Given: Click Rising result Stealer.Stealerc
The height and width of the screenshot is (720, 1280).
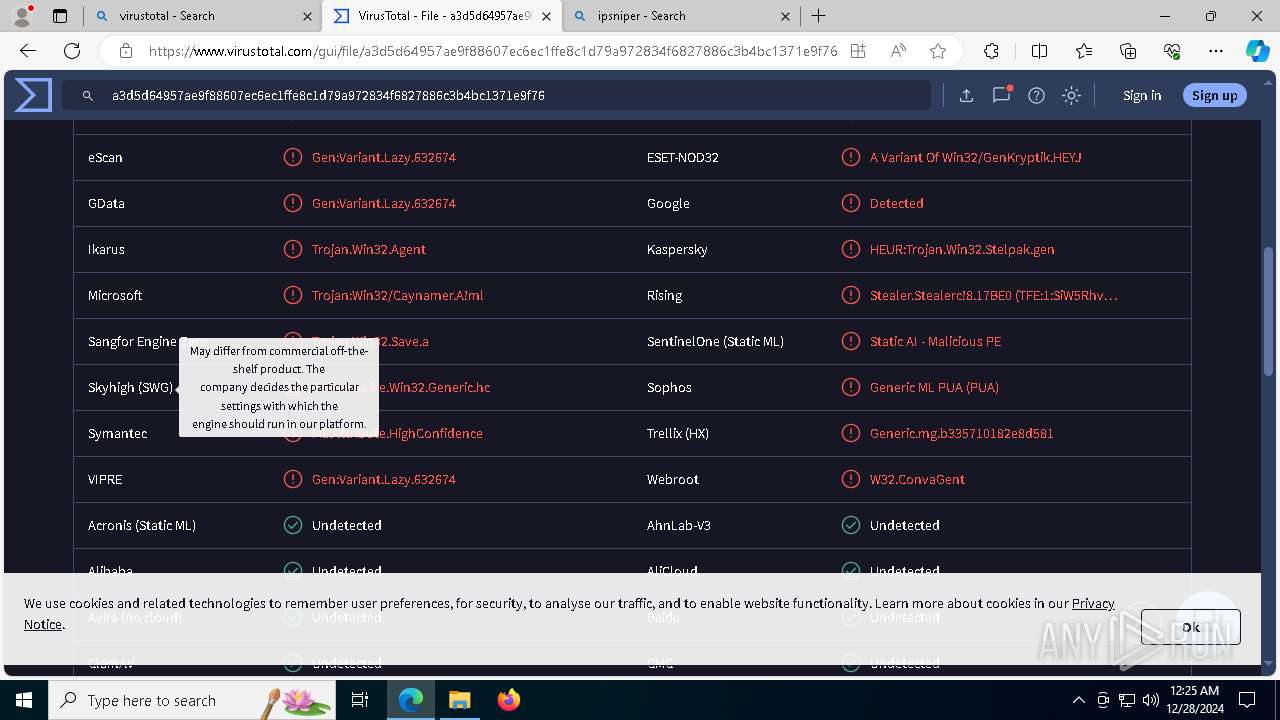Looking at the screenshot, I should click(x=994, y=295).
